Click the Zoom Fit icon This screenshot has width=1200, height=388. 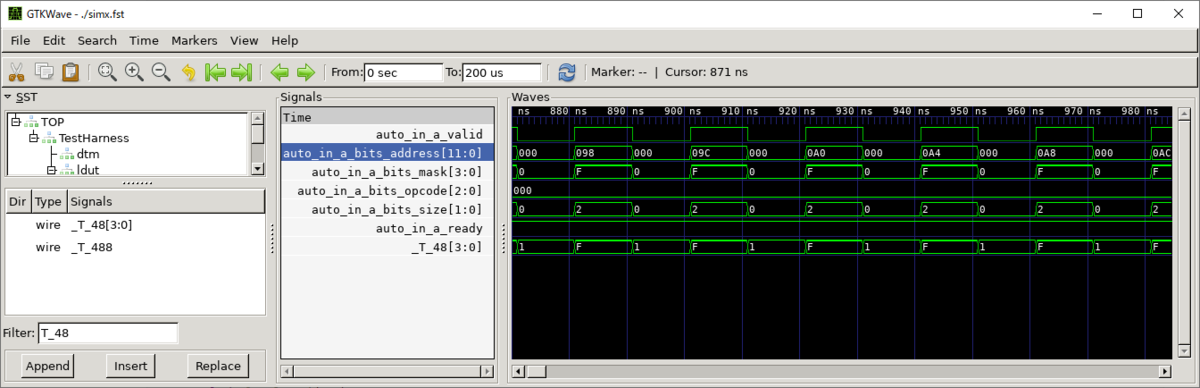tap(107, 72)
